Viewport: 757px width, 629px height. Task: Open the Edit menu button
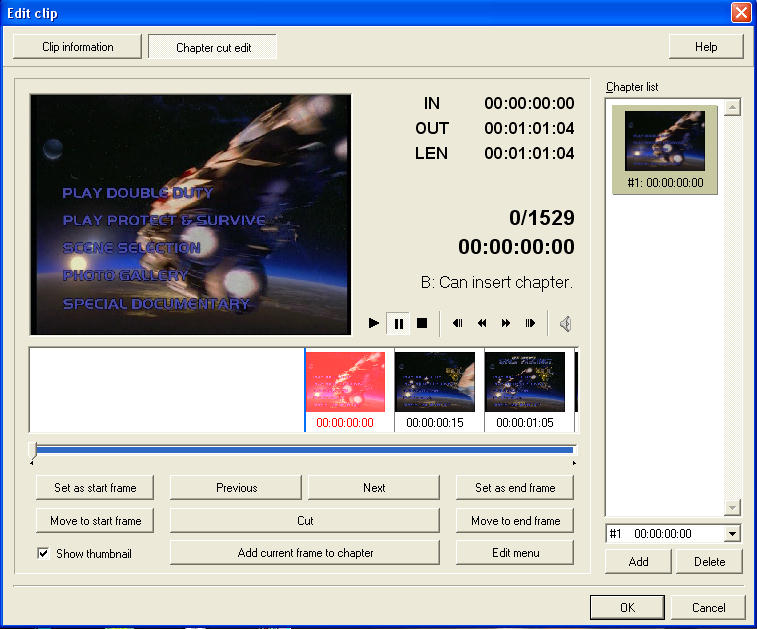point(515,553)
